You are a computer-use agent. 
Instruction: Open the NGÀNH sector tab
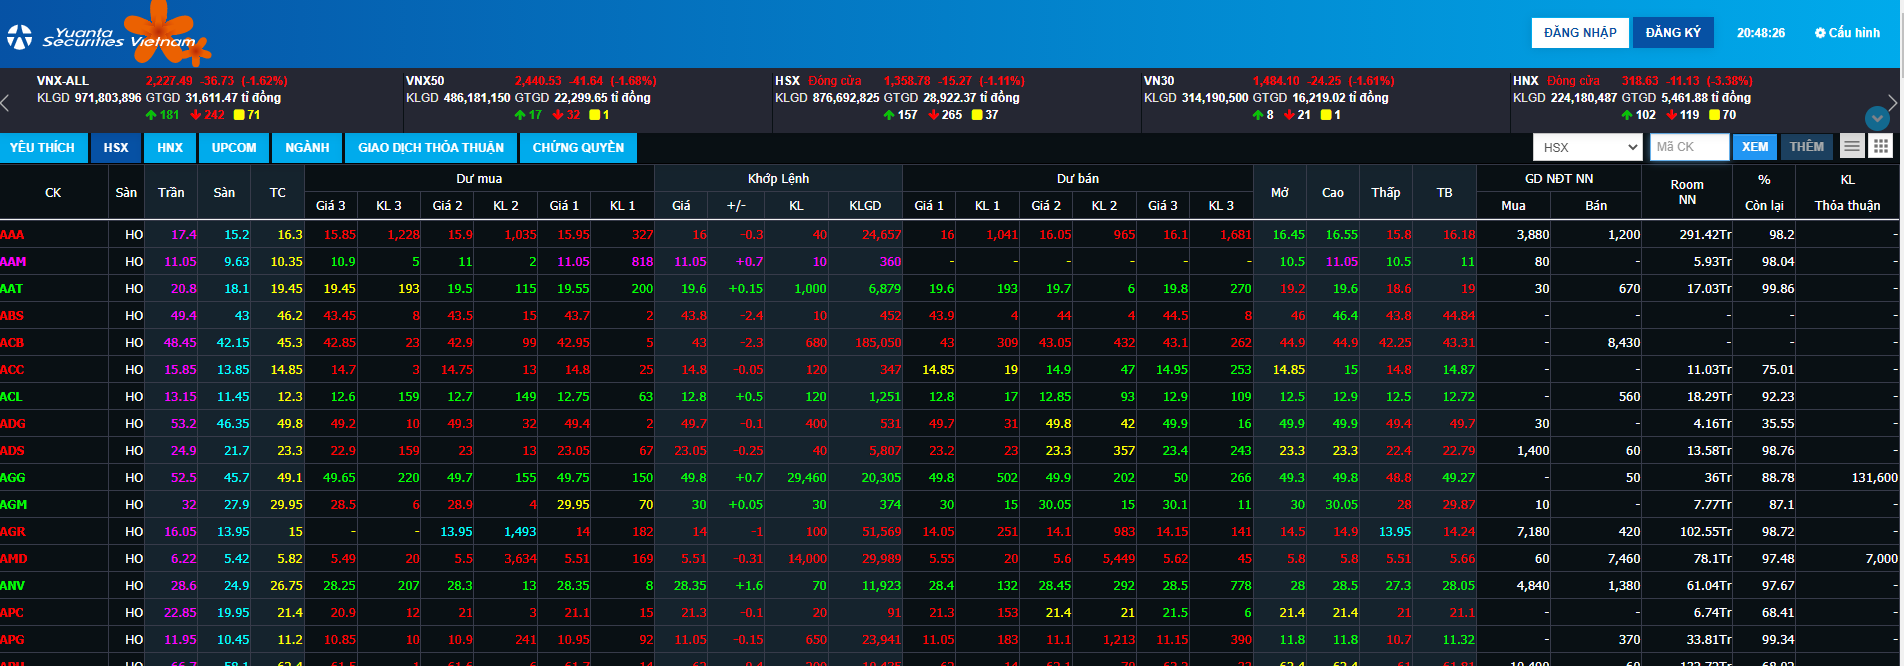(x=307, y=148)
